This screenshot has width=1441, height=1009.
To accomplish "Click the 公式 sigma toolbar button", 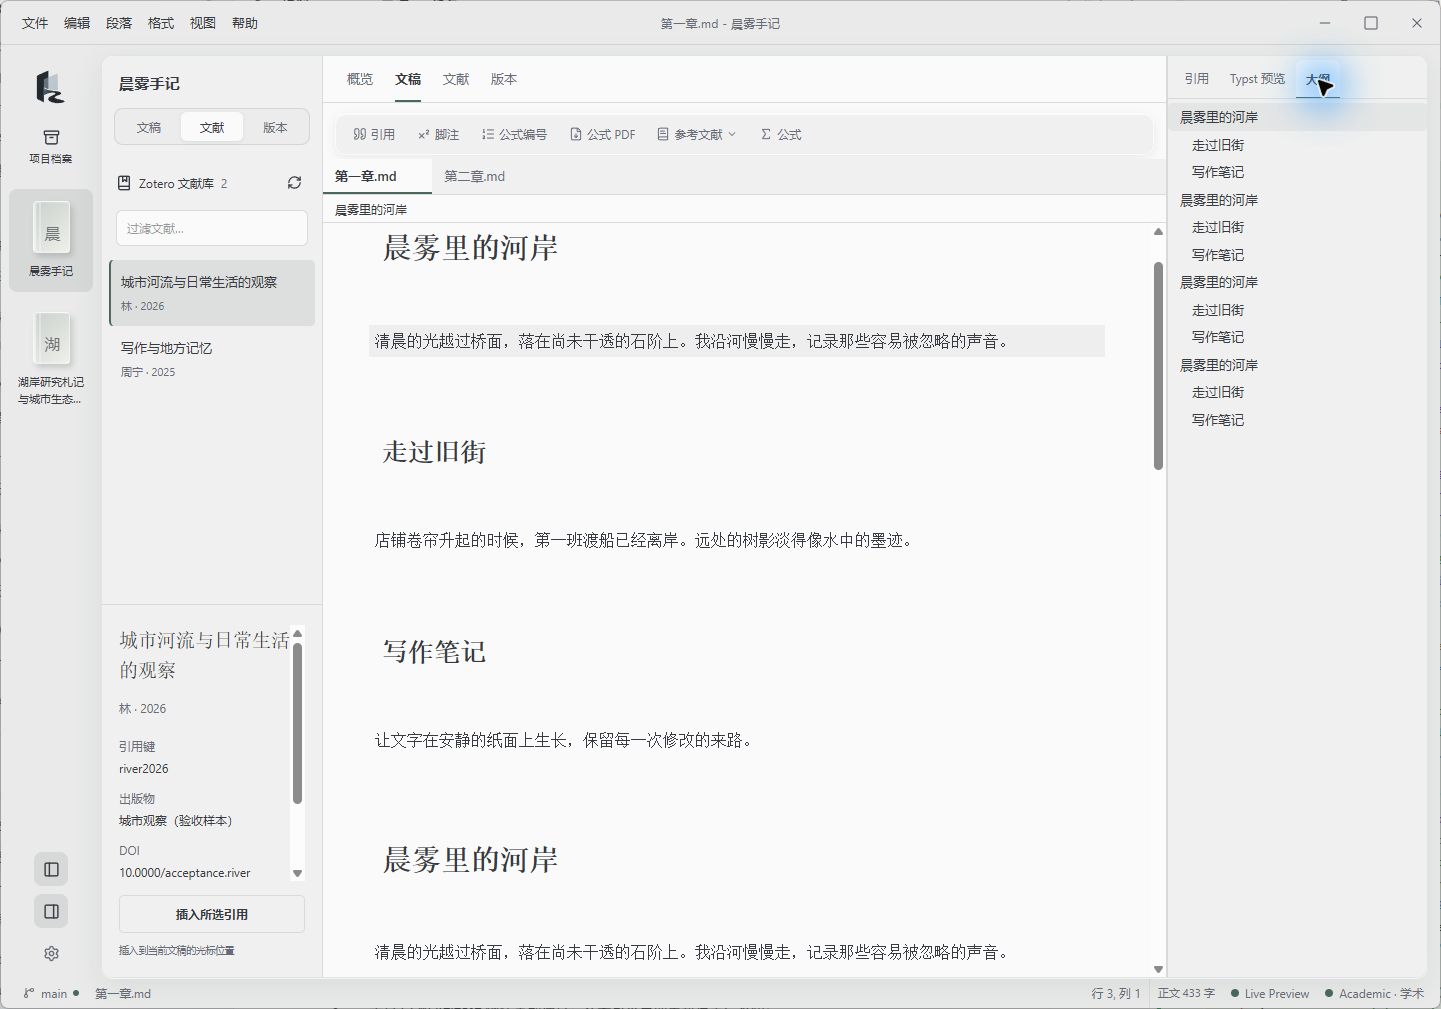I will pos(781,134).
